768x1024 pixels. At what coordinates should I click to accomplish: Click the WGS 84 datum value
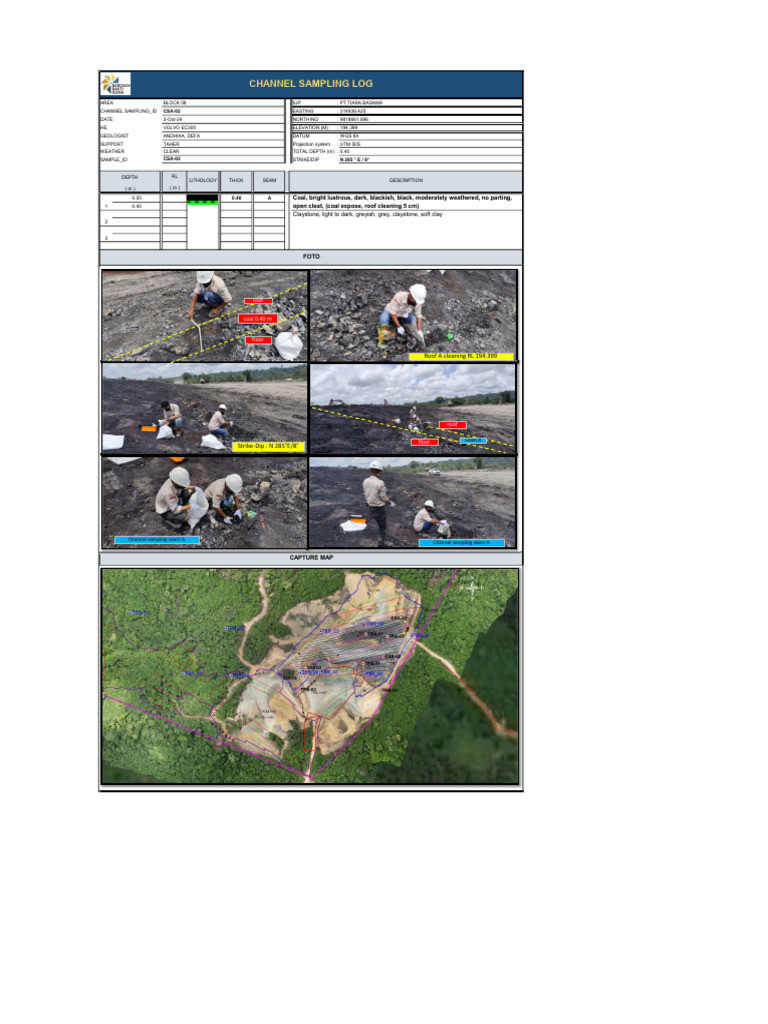tap(349, 136)
